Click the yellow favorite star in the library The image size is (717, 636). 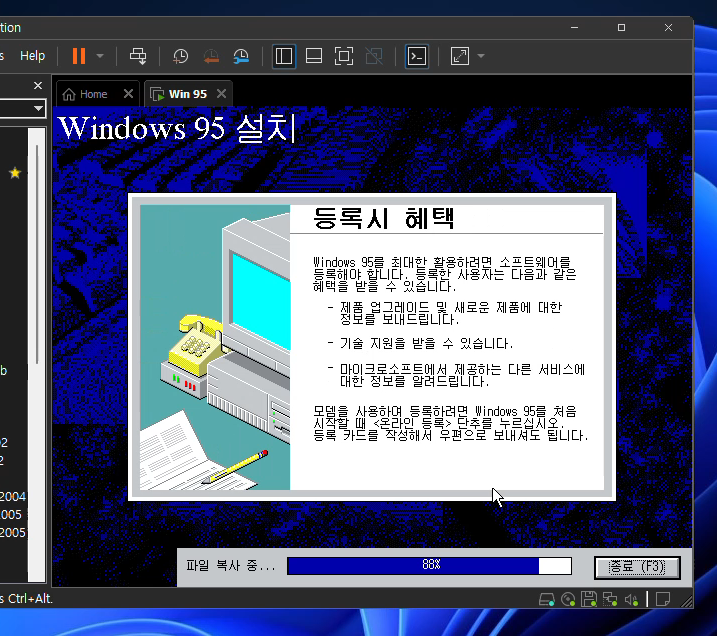pyautogui.click(x=15, y=173)
